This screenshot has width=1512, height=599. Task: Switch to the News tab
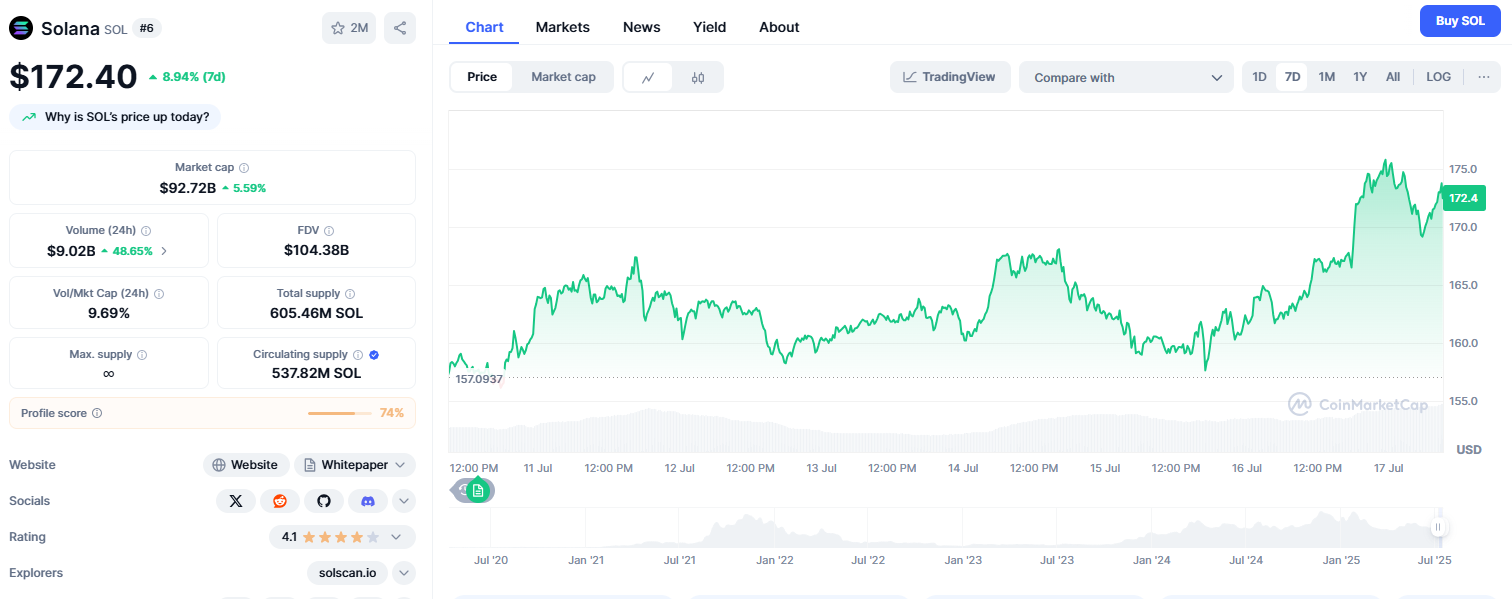tap(642, 27)
